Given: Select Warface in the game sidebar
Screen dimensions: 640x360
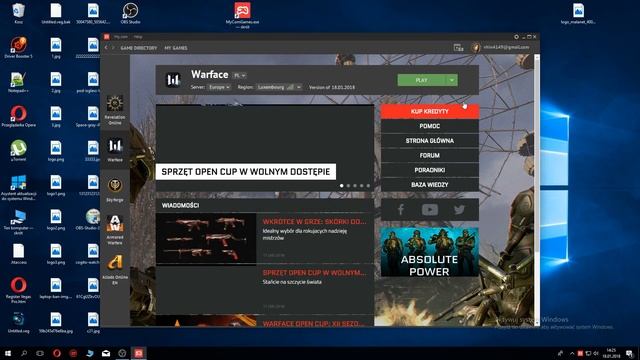Looking at the screenshot, I should (115, 150).
